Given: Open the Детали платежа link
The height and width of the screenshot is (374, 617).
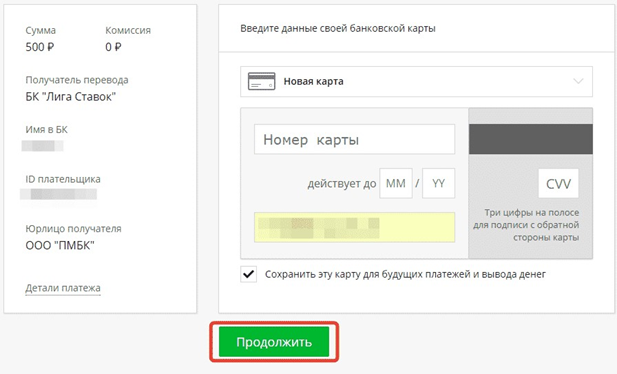Looking at the screenshot, I should click(x=63, y=288).
